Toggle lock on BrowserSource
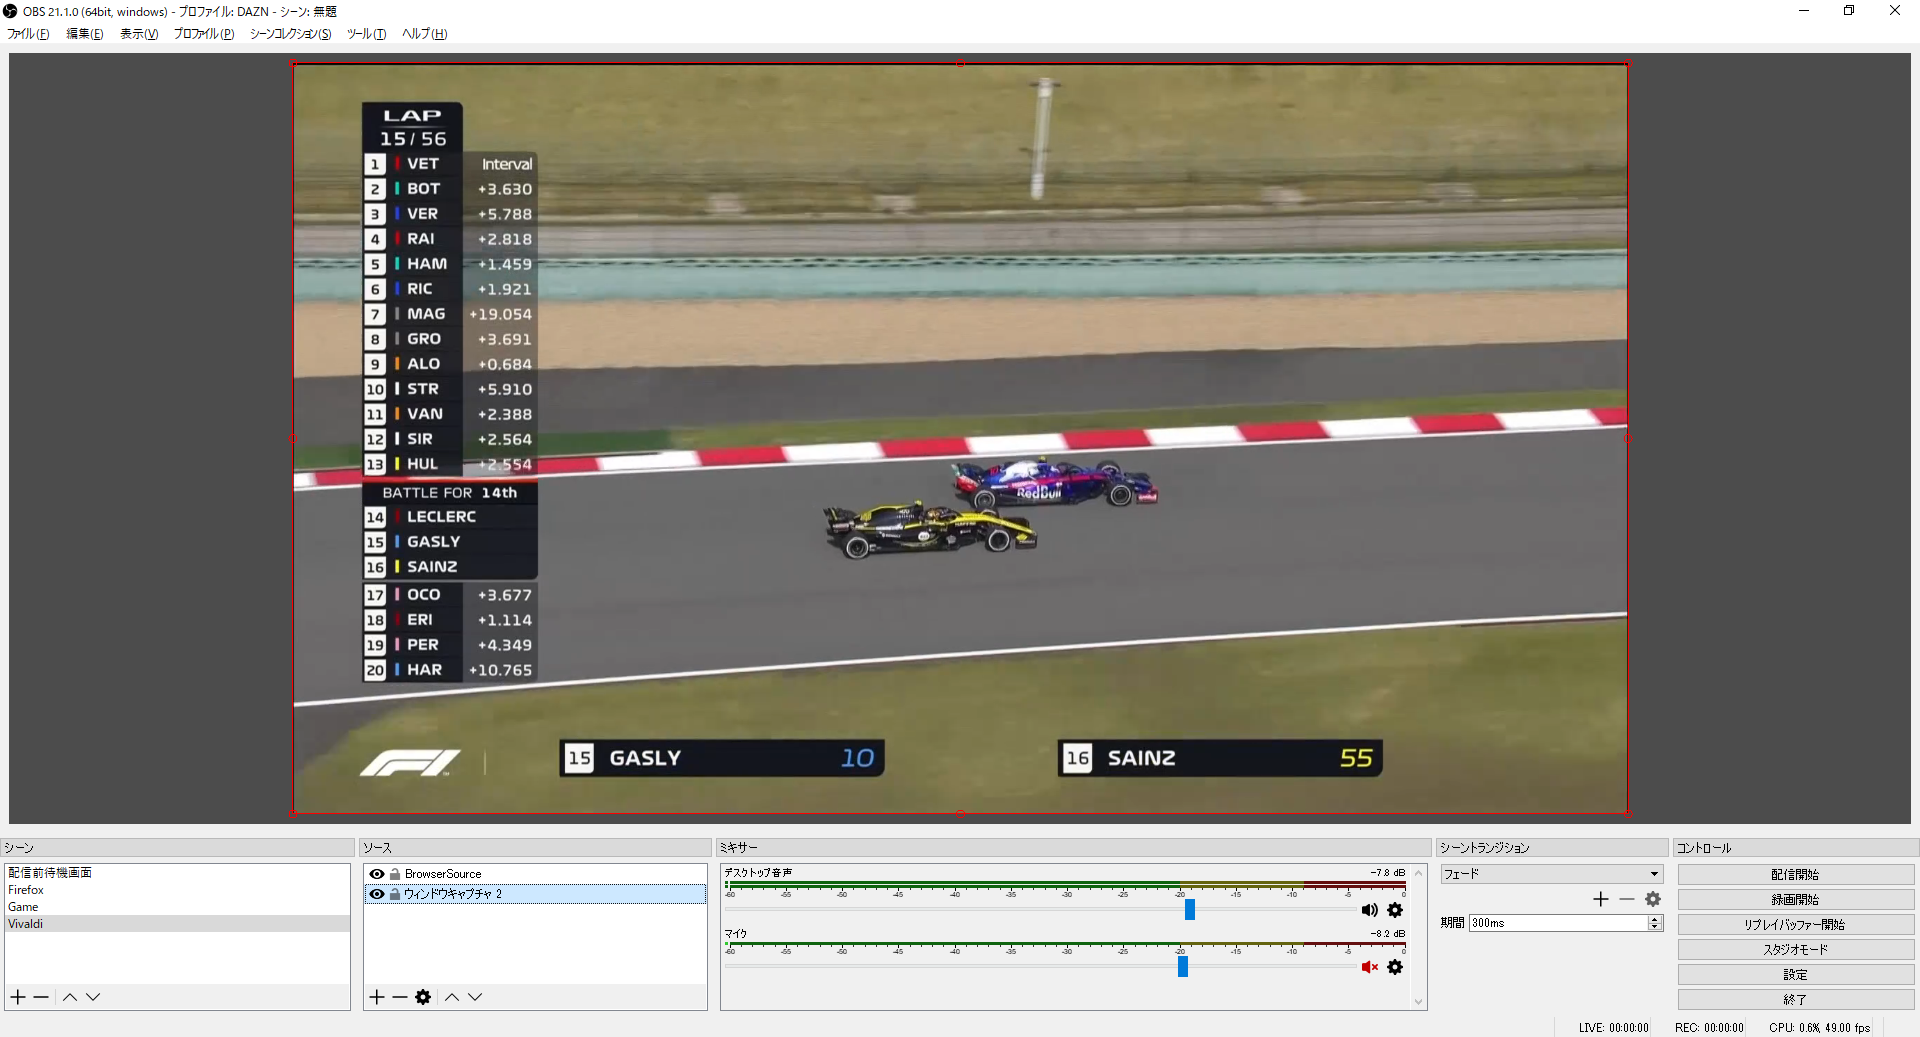1920x1037 pixels. click(x=395, y=874)
